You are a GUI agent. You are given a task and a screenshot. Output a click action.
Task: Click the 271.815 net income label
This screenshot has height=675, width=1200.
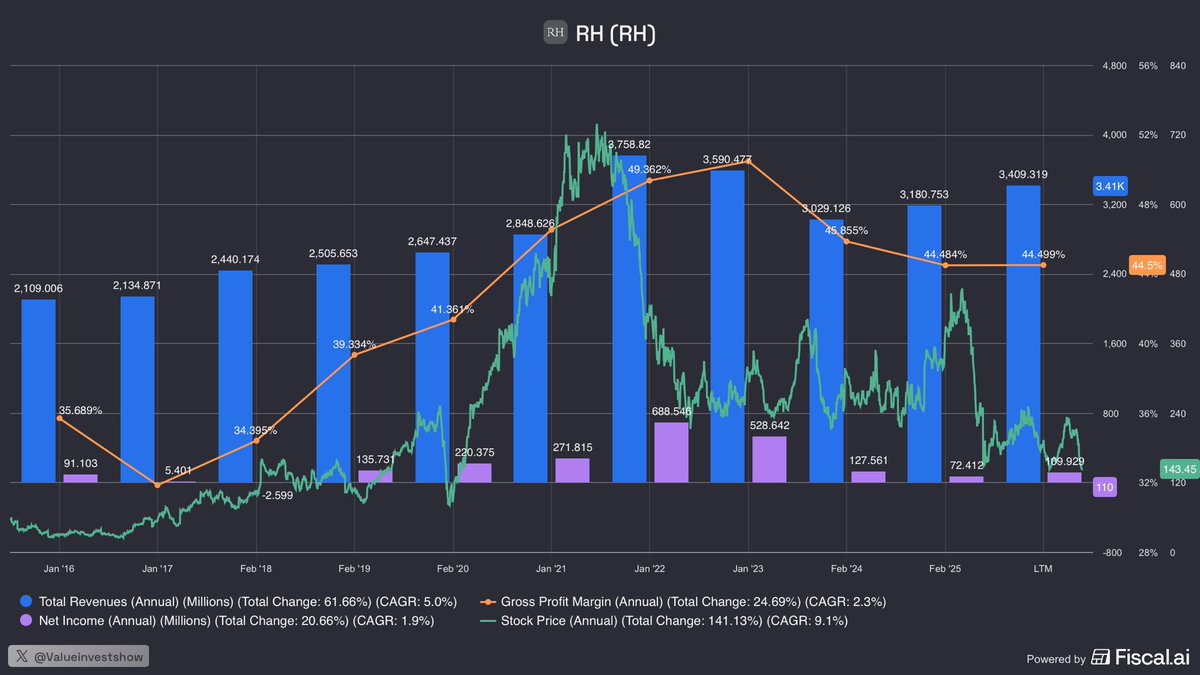pos(572,447)
